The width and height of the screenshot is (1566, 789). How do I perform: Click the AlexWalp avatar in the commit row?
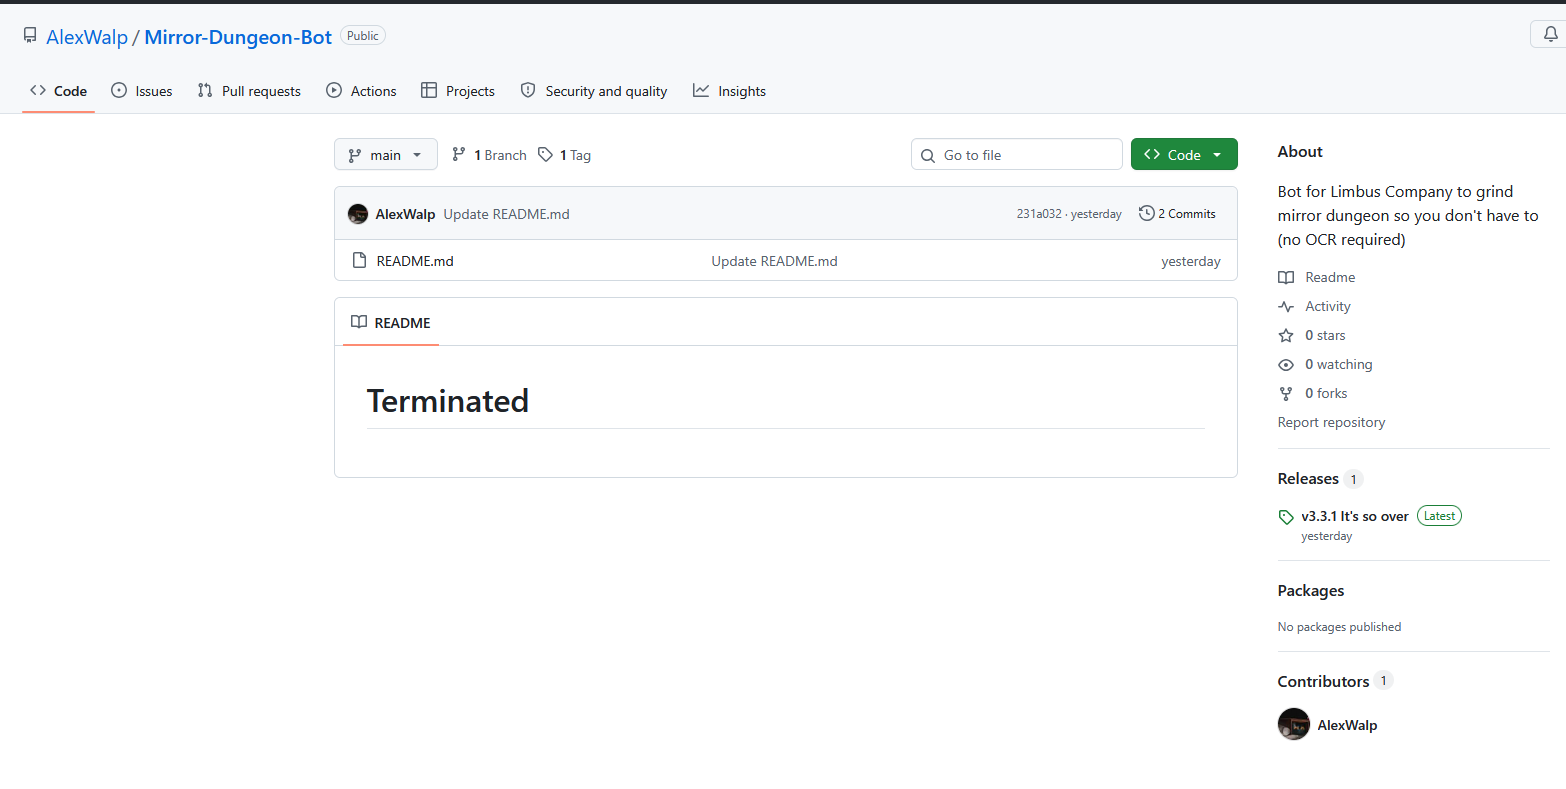[x=358, y=214]
